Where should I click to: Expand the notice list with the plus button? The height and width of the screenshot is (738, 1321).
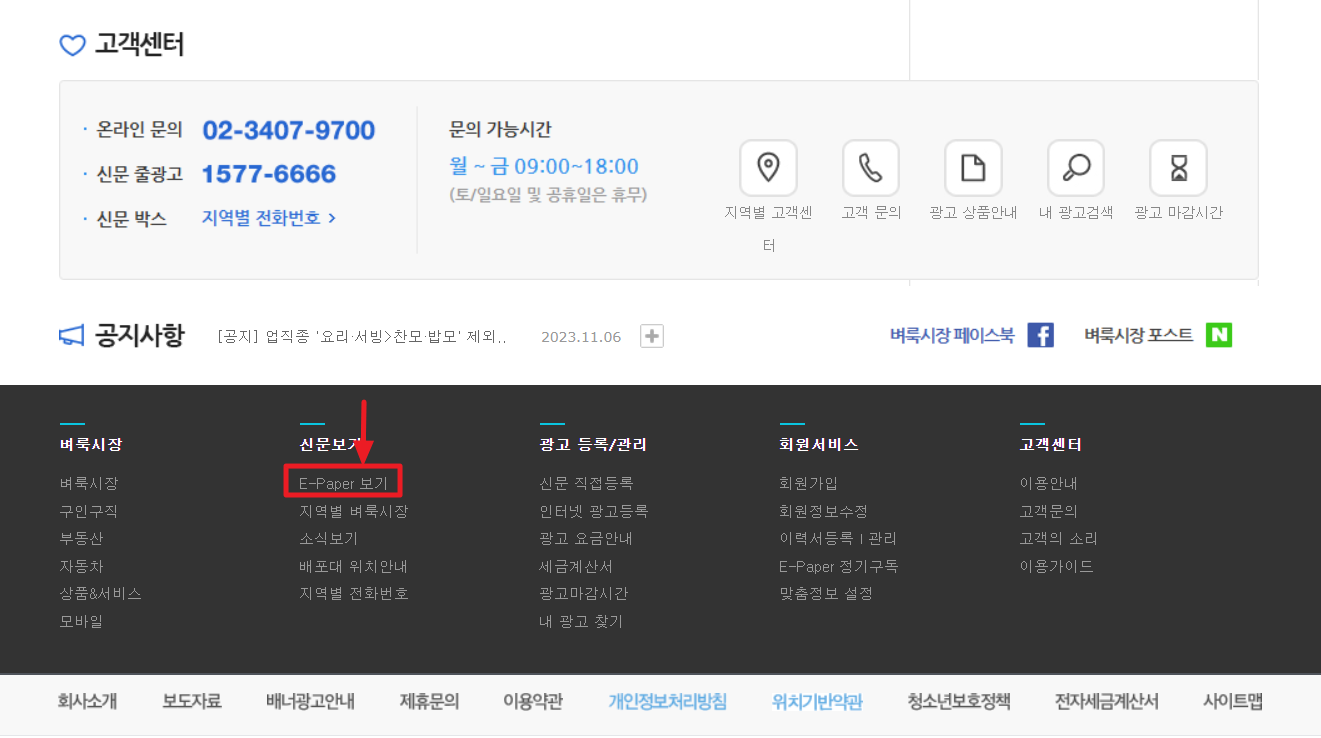point(651,335)
